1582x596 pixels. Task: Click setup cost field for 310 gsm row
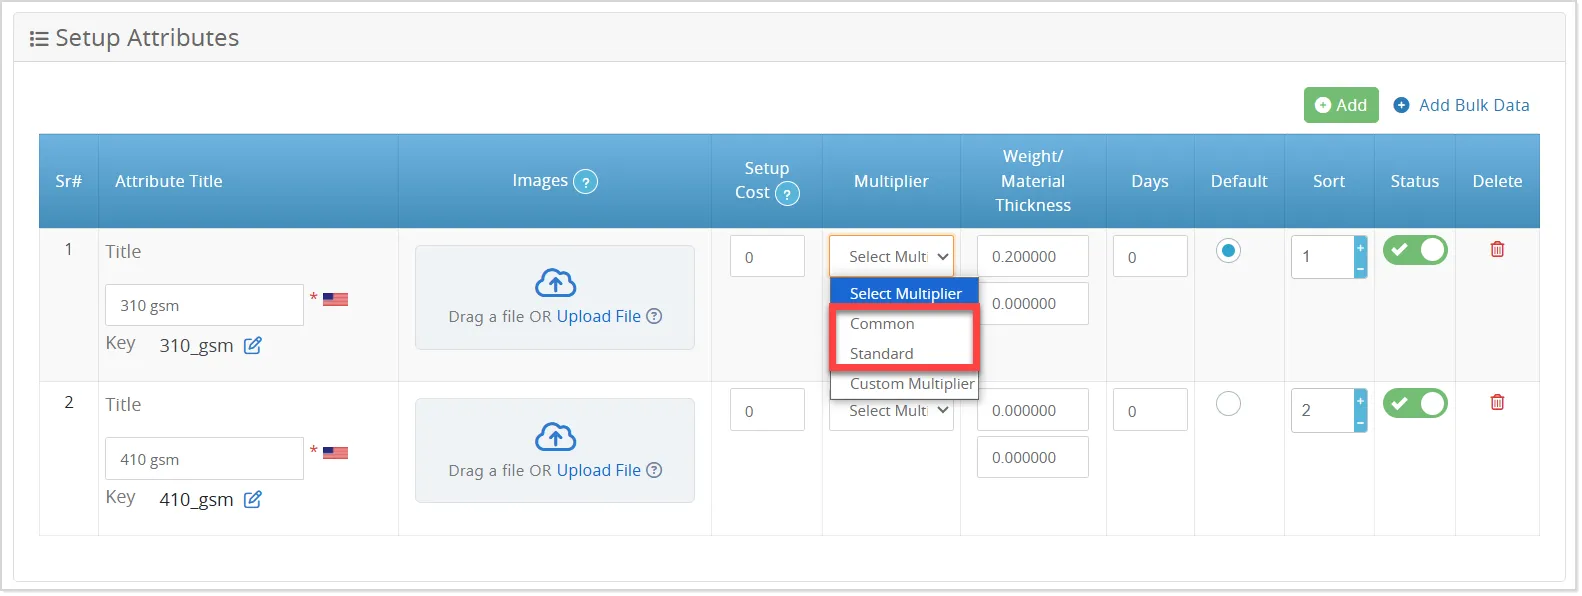tap(767, 256)
